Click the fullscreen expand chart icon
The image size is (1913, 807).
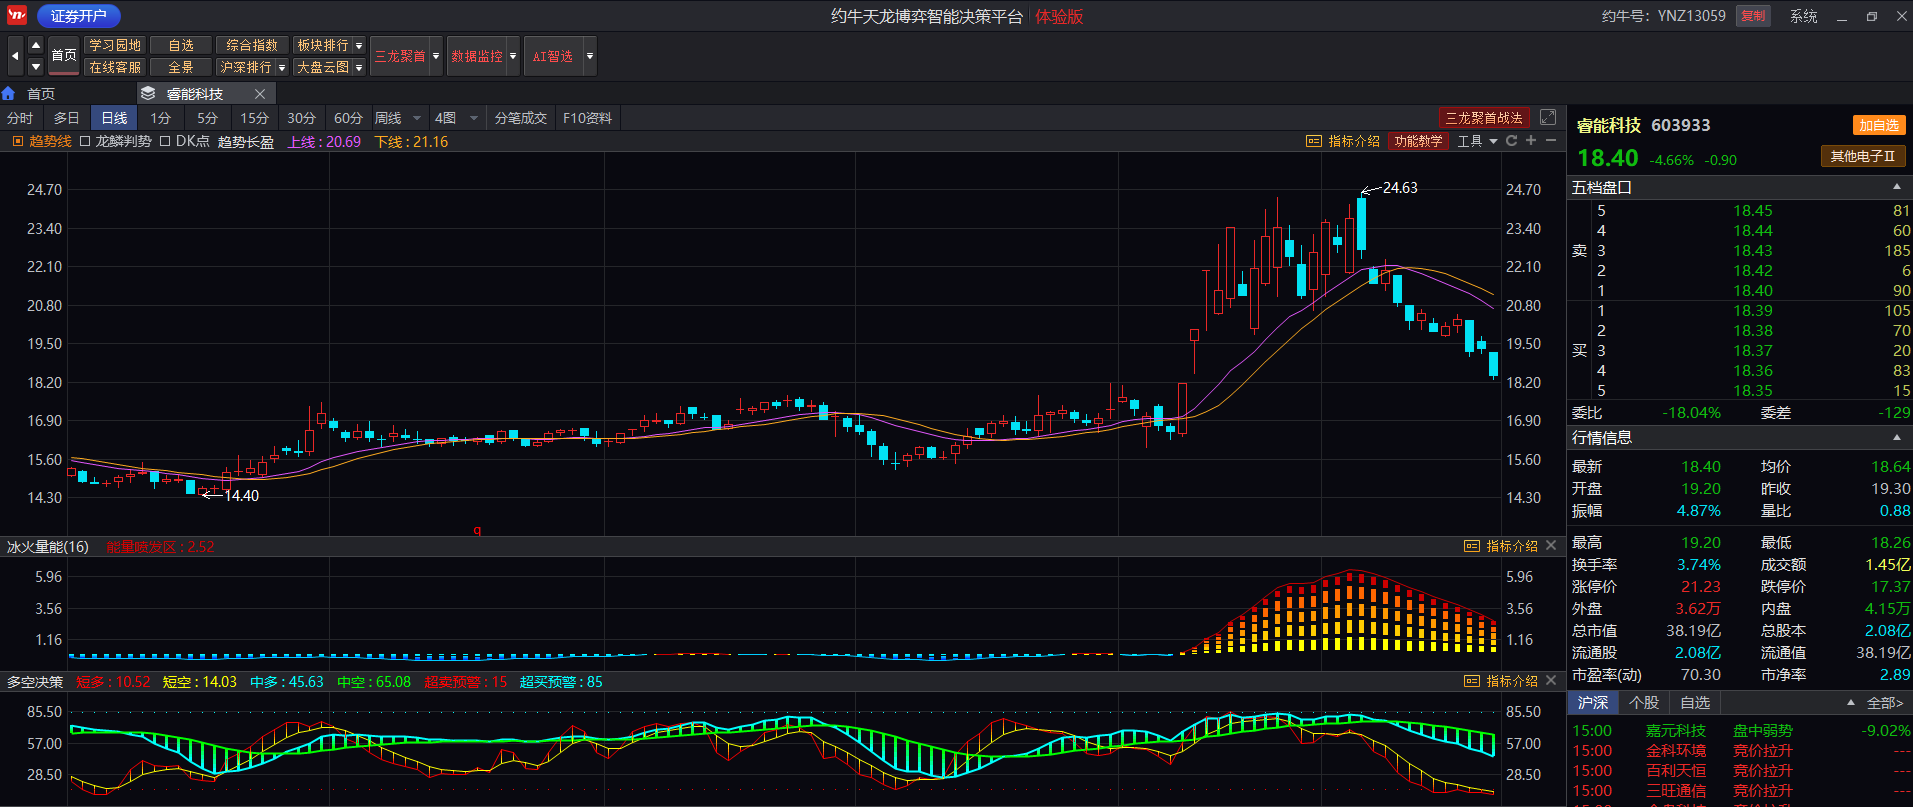(1547, 118)
